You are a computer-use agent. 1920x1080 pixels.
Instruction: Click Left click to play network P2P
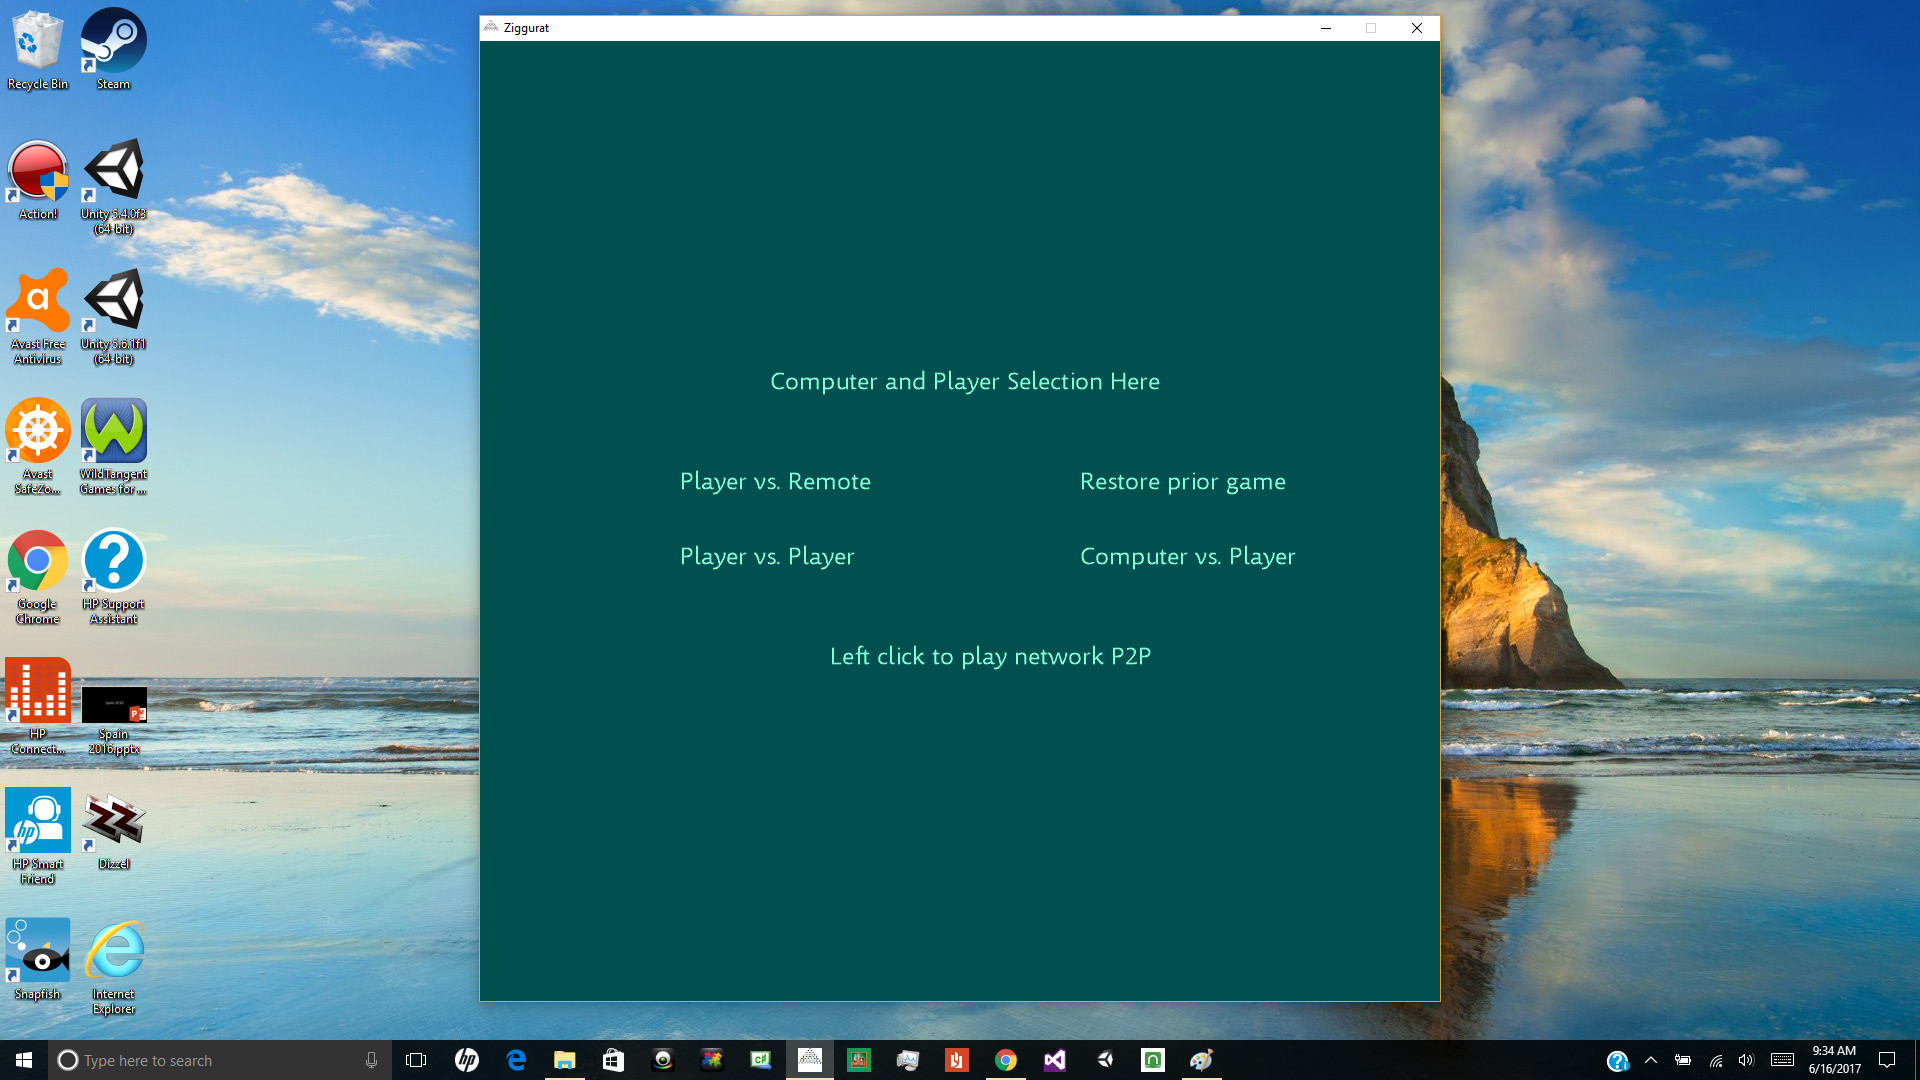pyautogui.click(x=990, y=655)
